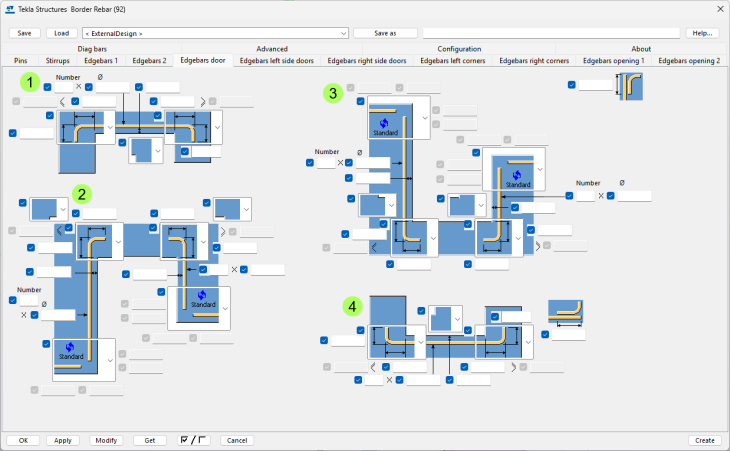Viewport: 730px width, 451px height.
Task: Open Help... for this dialog
Action: pyautogui.click(x=702, y=33)
